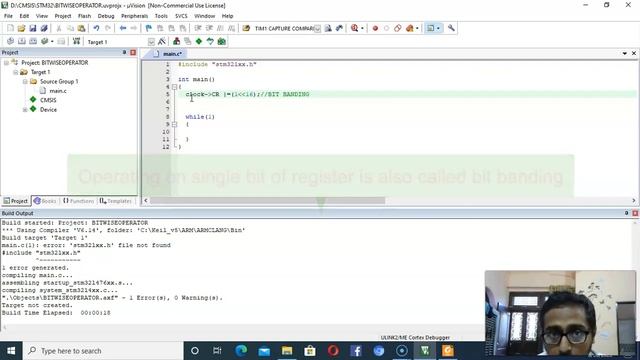Switch to the main.c* editor tab
The height and width of the screenshot is (360, 640).
pos(168,54)
